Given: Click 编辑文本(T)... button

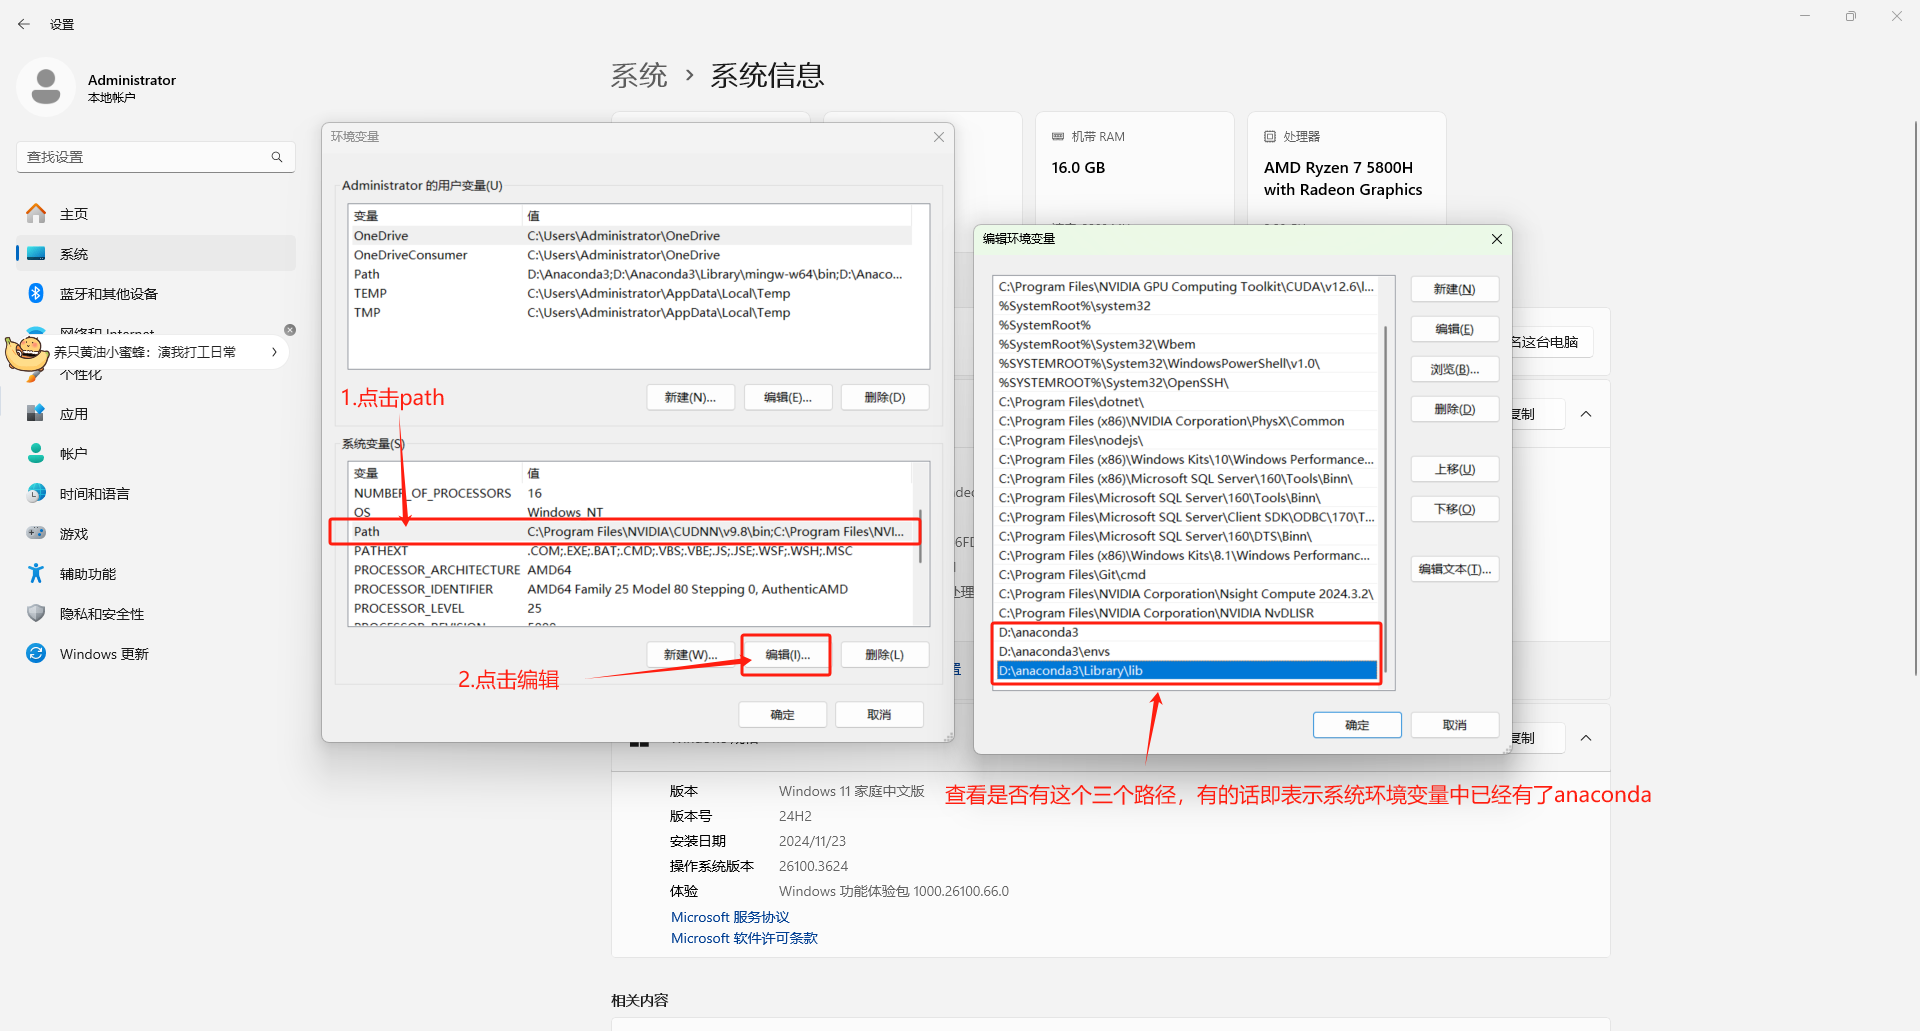Looking at the screenshot, I should [1455, 569].
